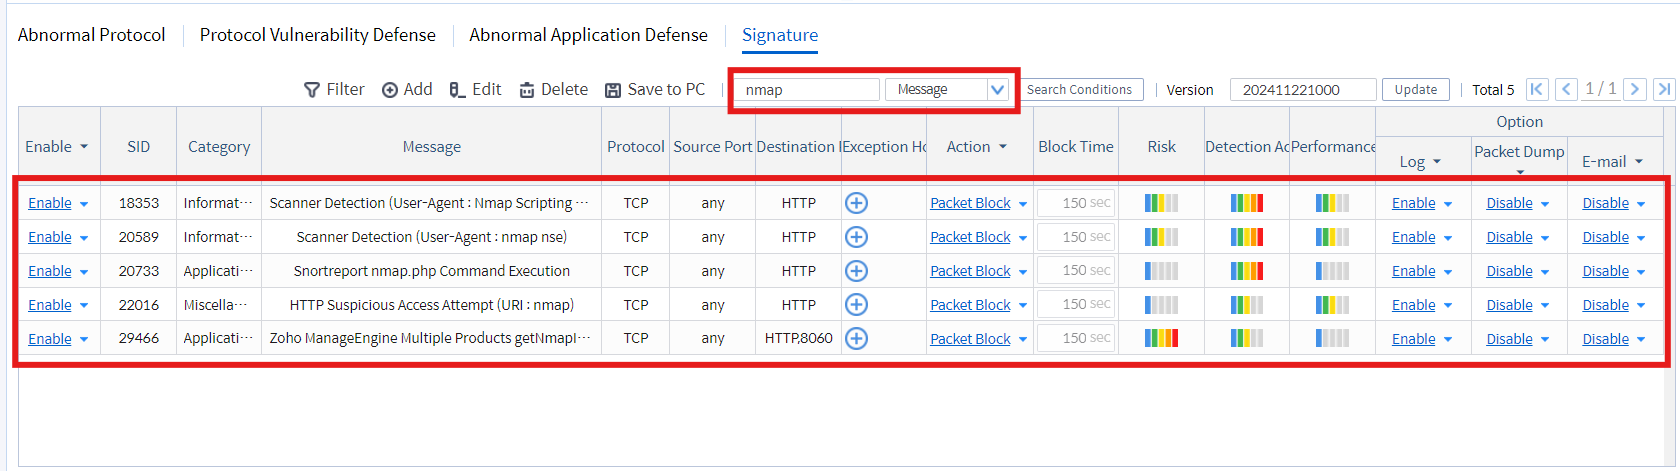Sort by the SID column header
Image resolution: width=1680 pixels, height=471 pixels.
[139, 147]
